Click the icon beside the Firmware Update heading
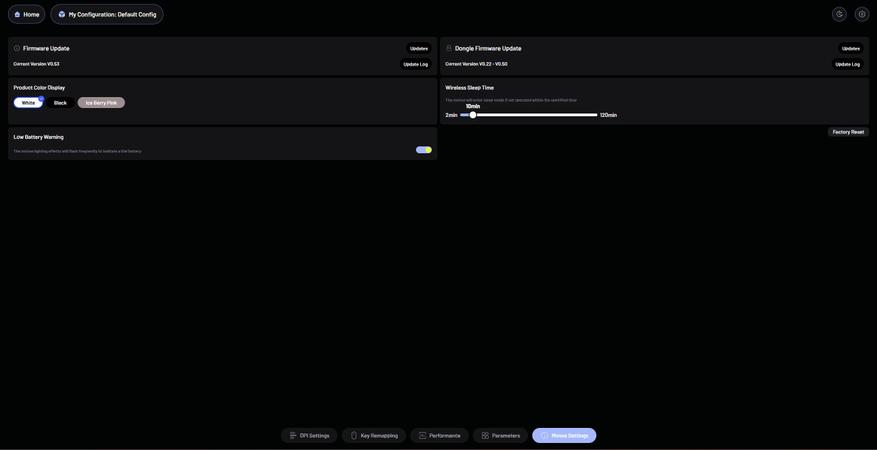 17,49
